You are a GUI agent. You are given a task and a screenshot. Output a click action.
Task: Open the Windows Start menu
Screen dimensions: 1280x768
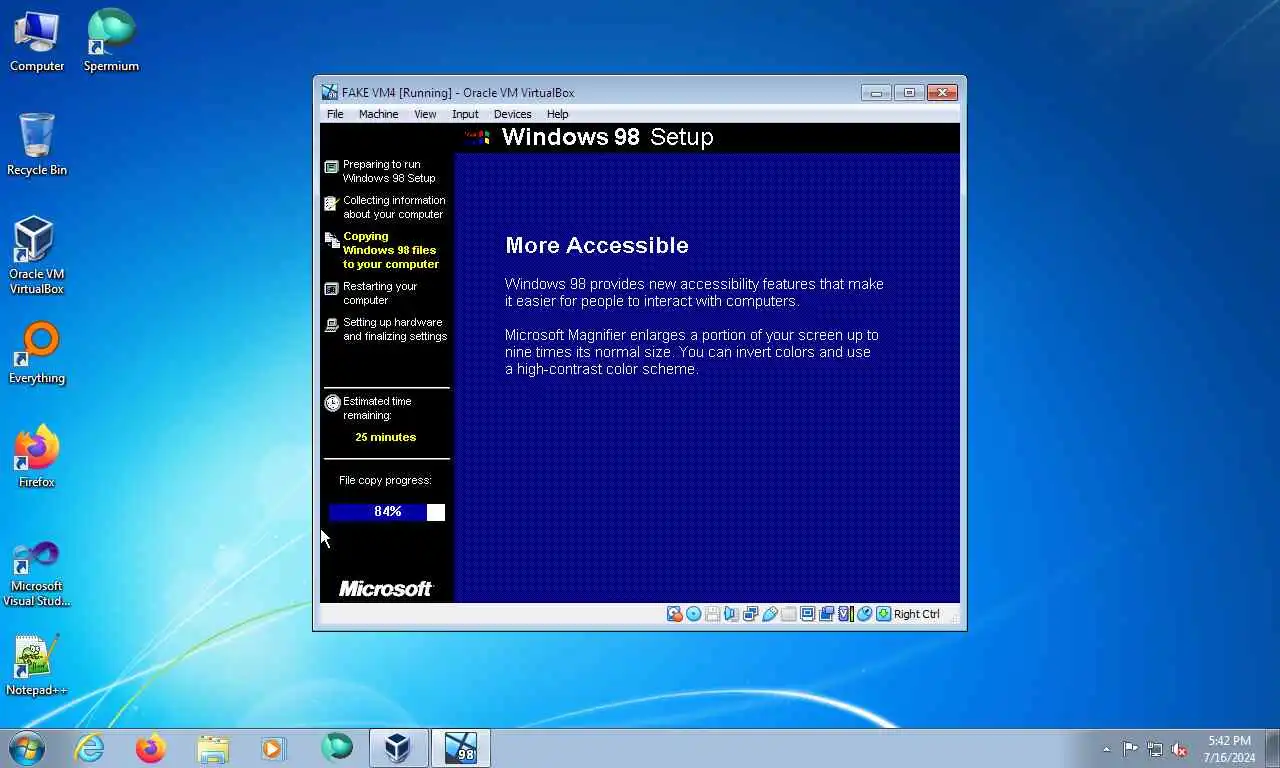[27, 748]
